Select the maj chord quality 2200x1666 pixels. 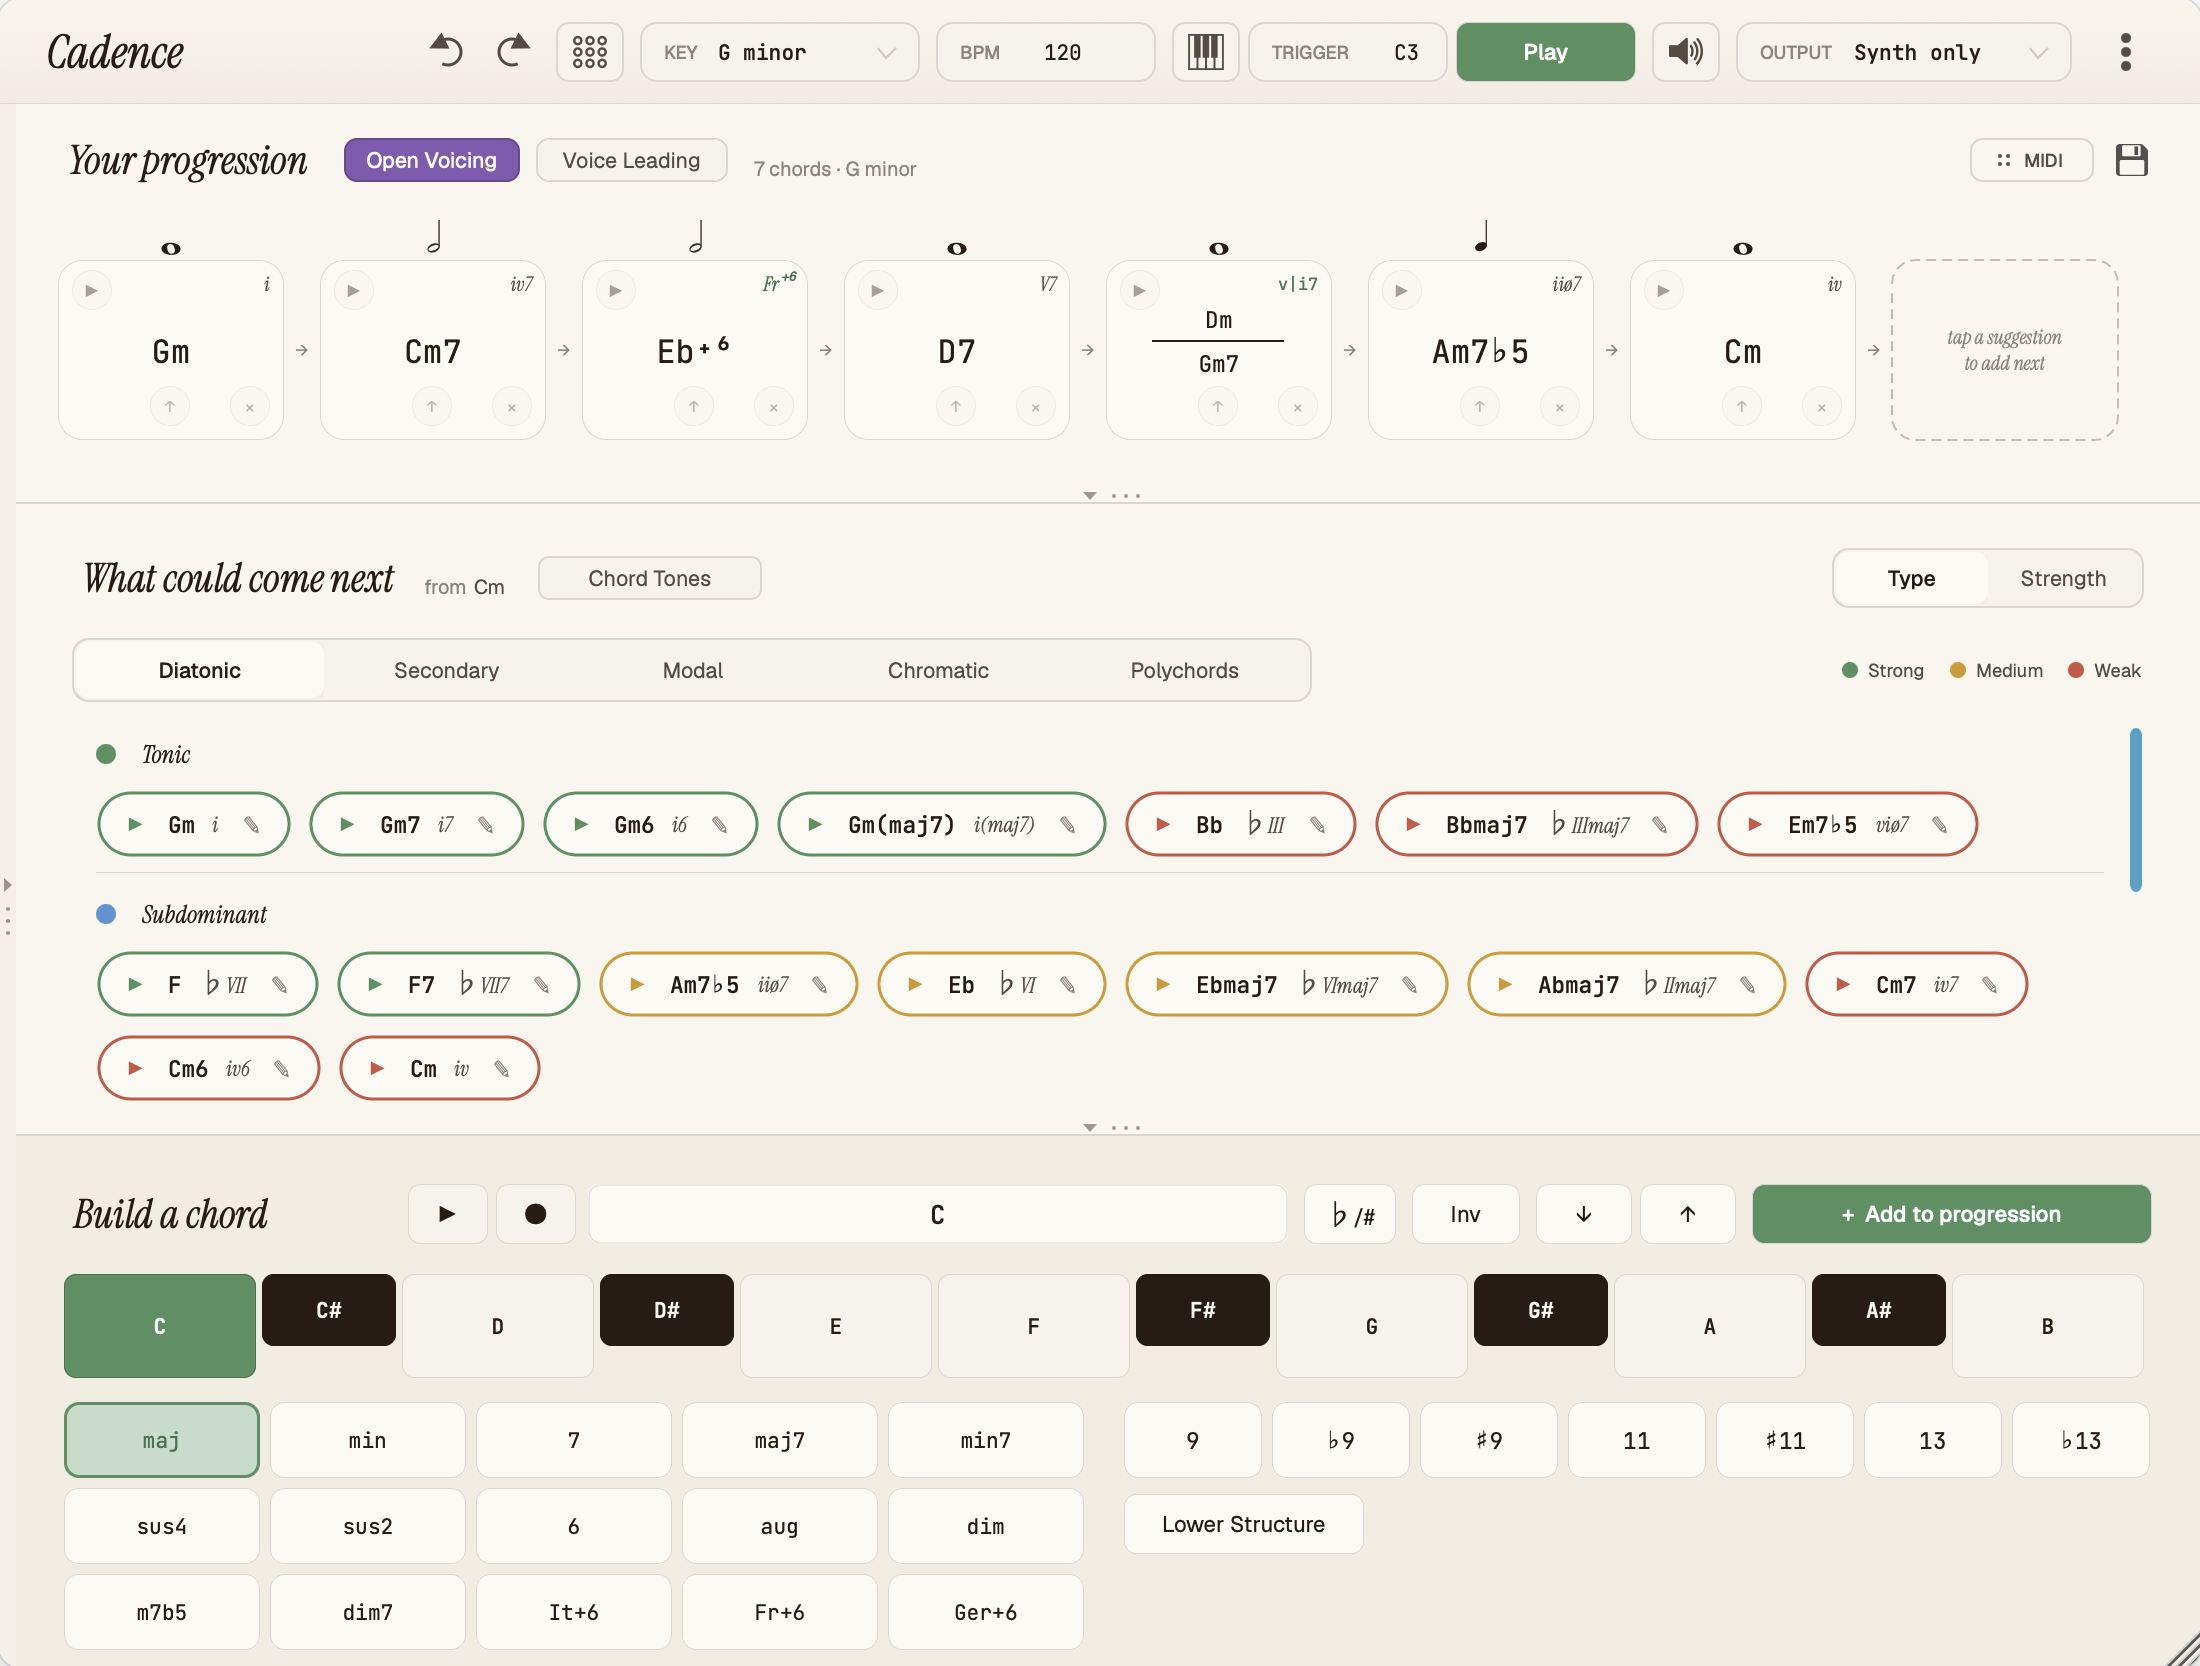[x=162, y=1440]
